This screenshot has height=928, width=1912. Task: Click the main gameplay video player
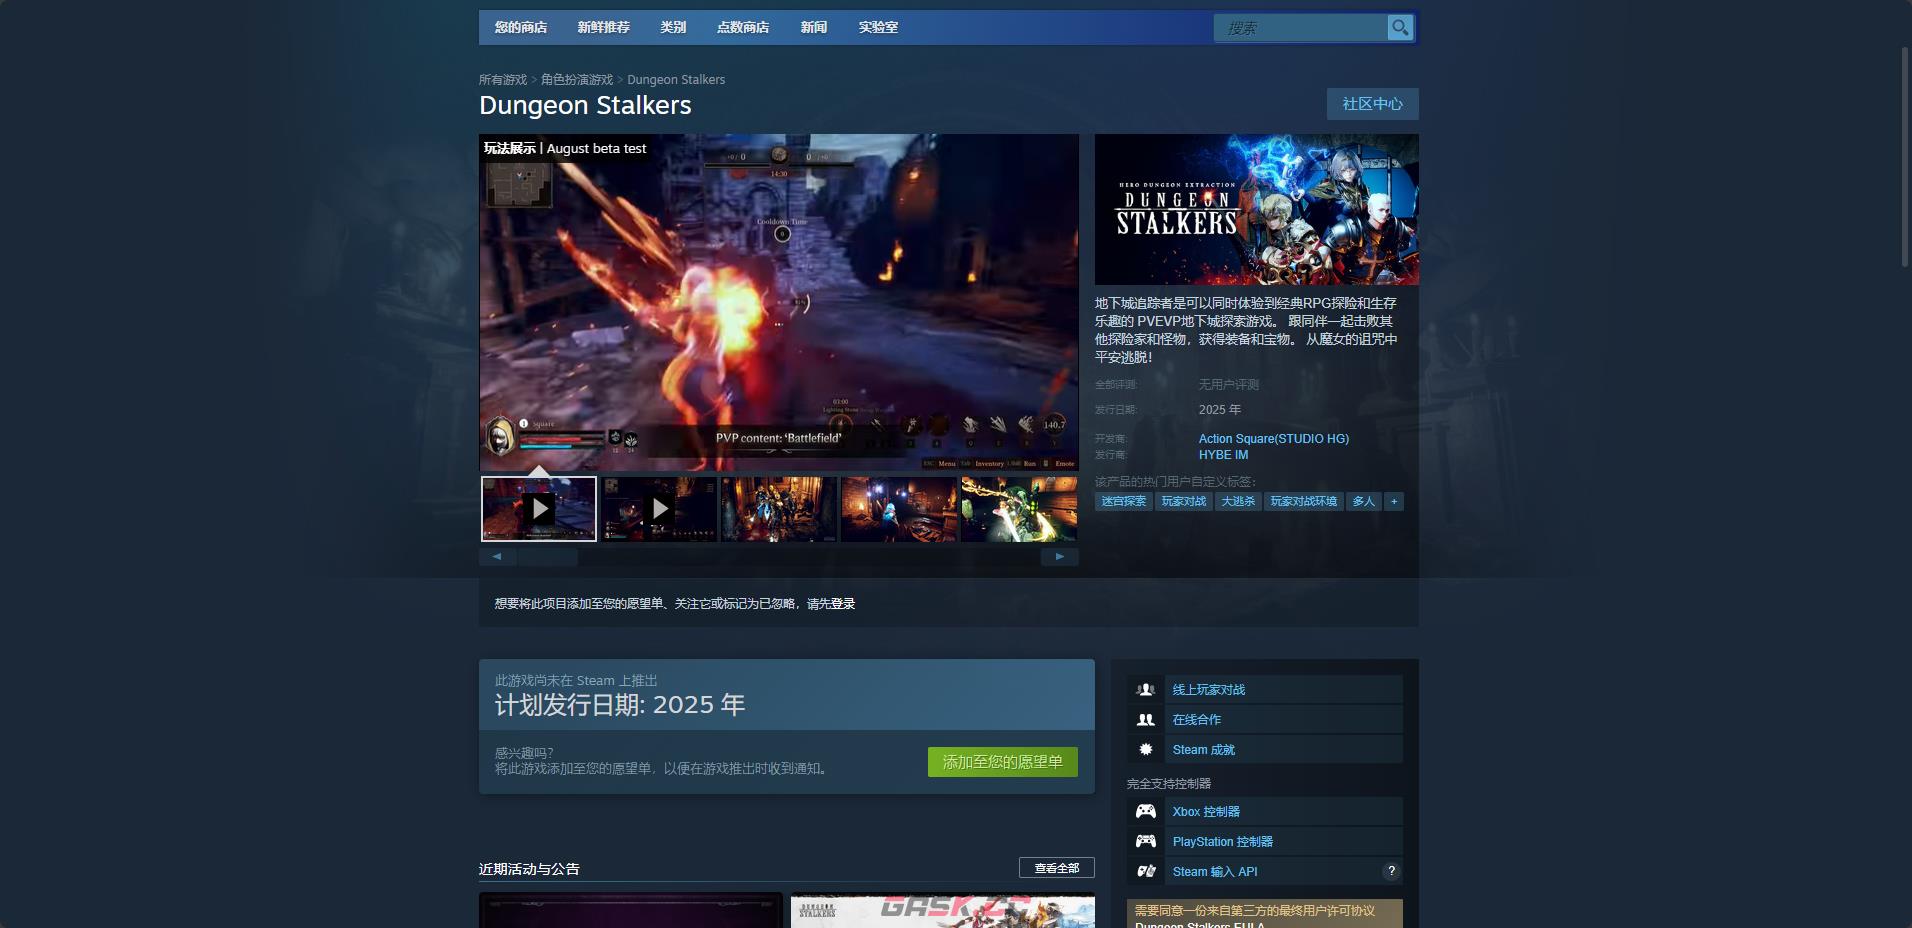pyautogui.click(x=779, y=302)
